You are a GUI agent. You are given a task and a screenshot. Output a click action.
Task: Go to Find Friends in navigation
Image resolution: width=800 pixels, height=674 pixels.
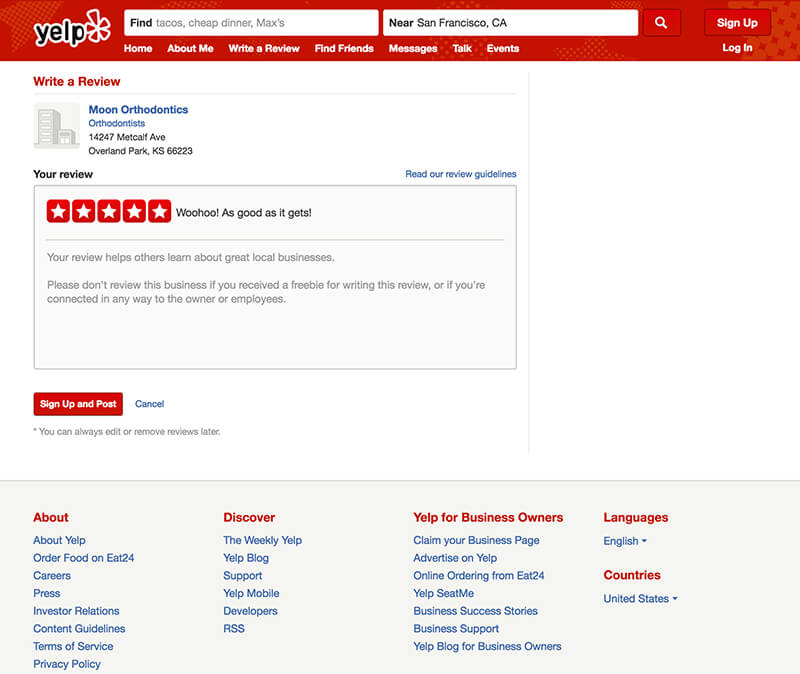(345, 48)
